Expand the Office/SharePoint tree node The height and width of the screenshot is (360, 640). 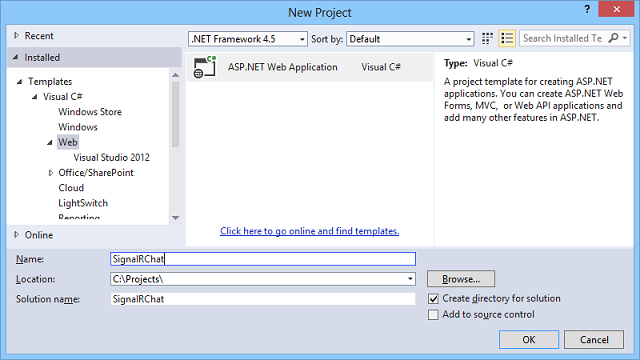51,173
